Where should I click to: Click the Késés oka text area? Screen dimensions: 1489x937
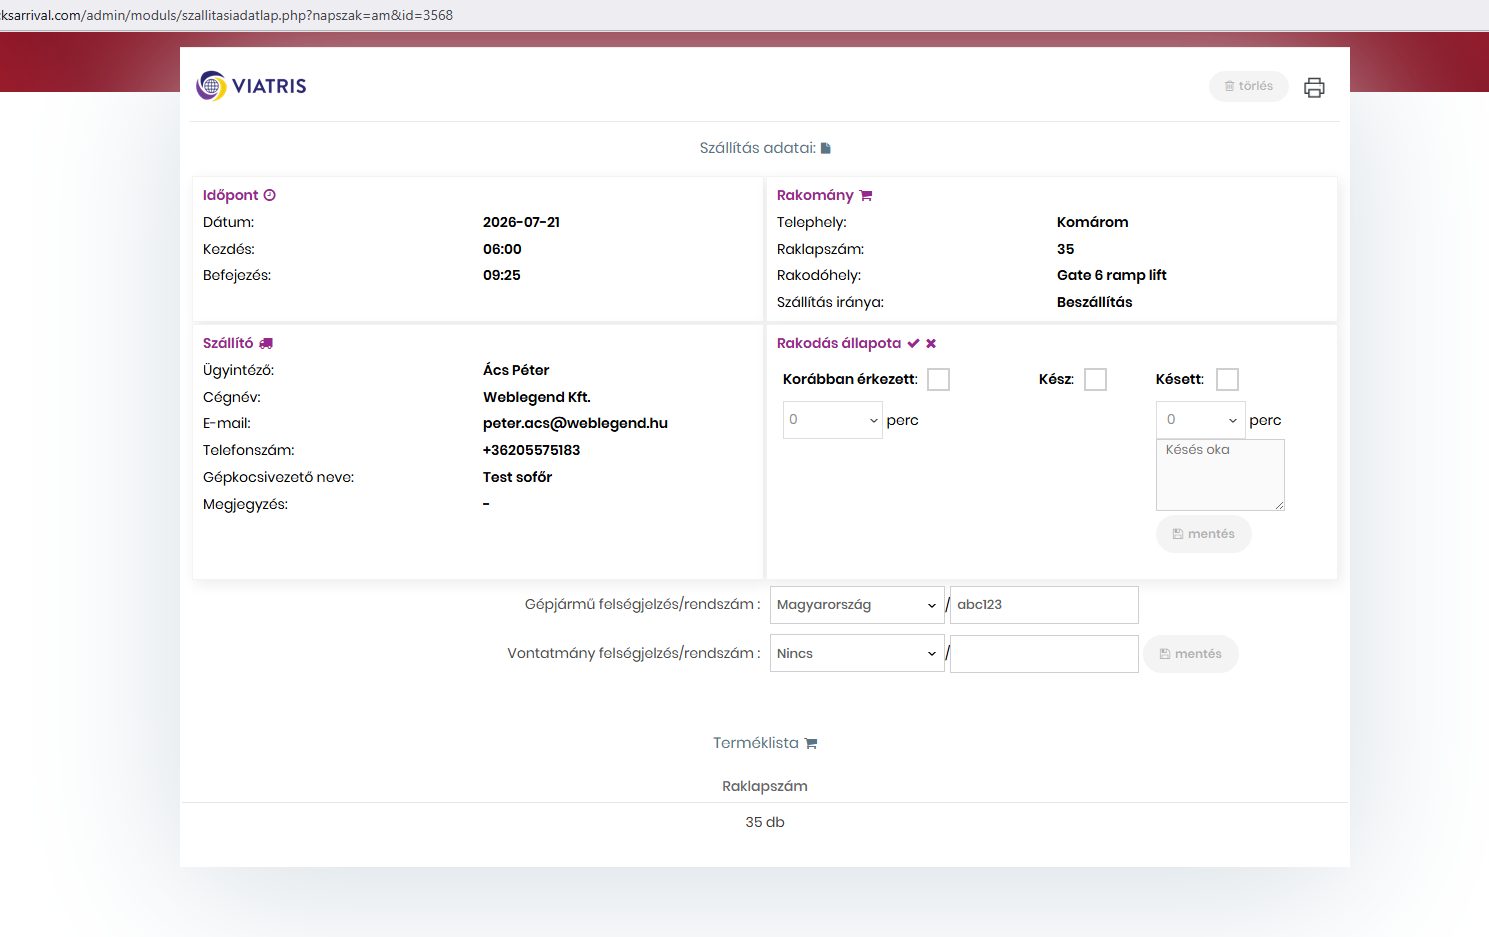(x=1220, y=475)
